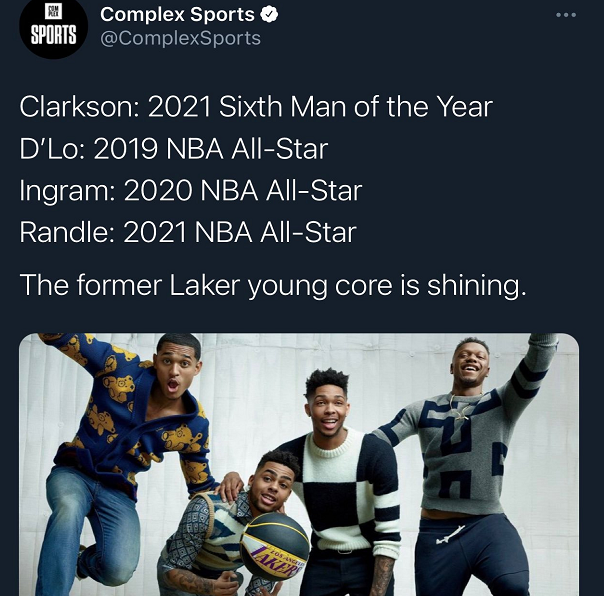Viewport: 604px width, 596px height.
Task: Click the small Complex logo inside avatar
Action: [54, 11]
